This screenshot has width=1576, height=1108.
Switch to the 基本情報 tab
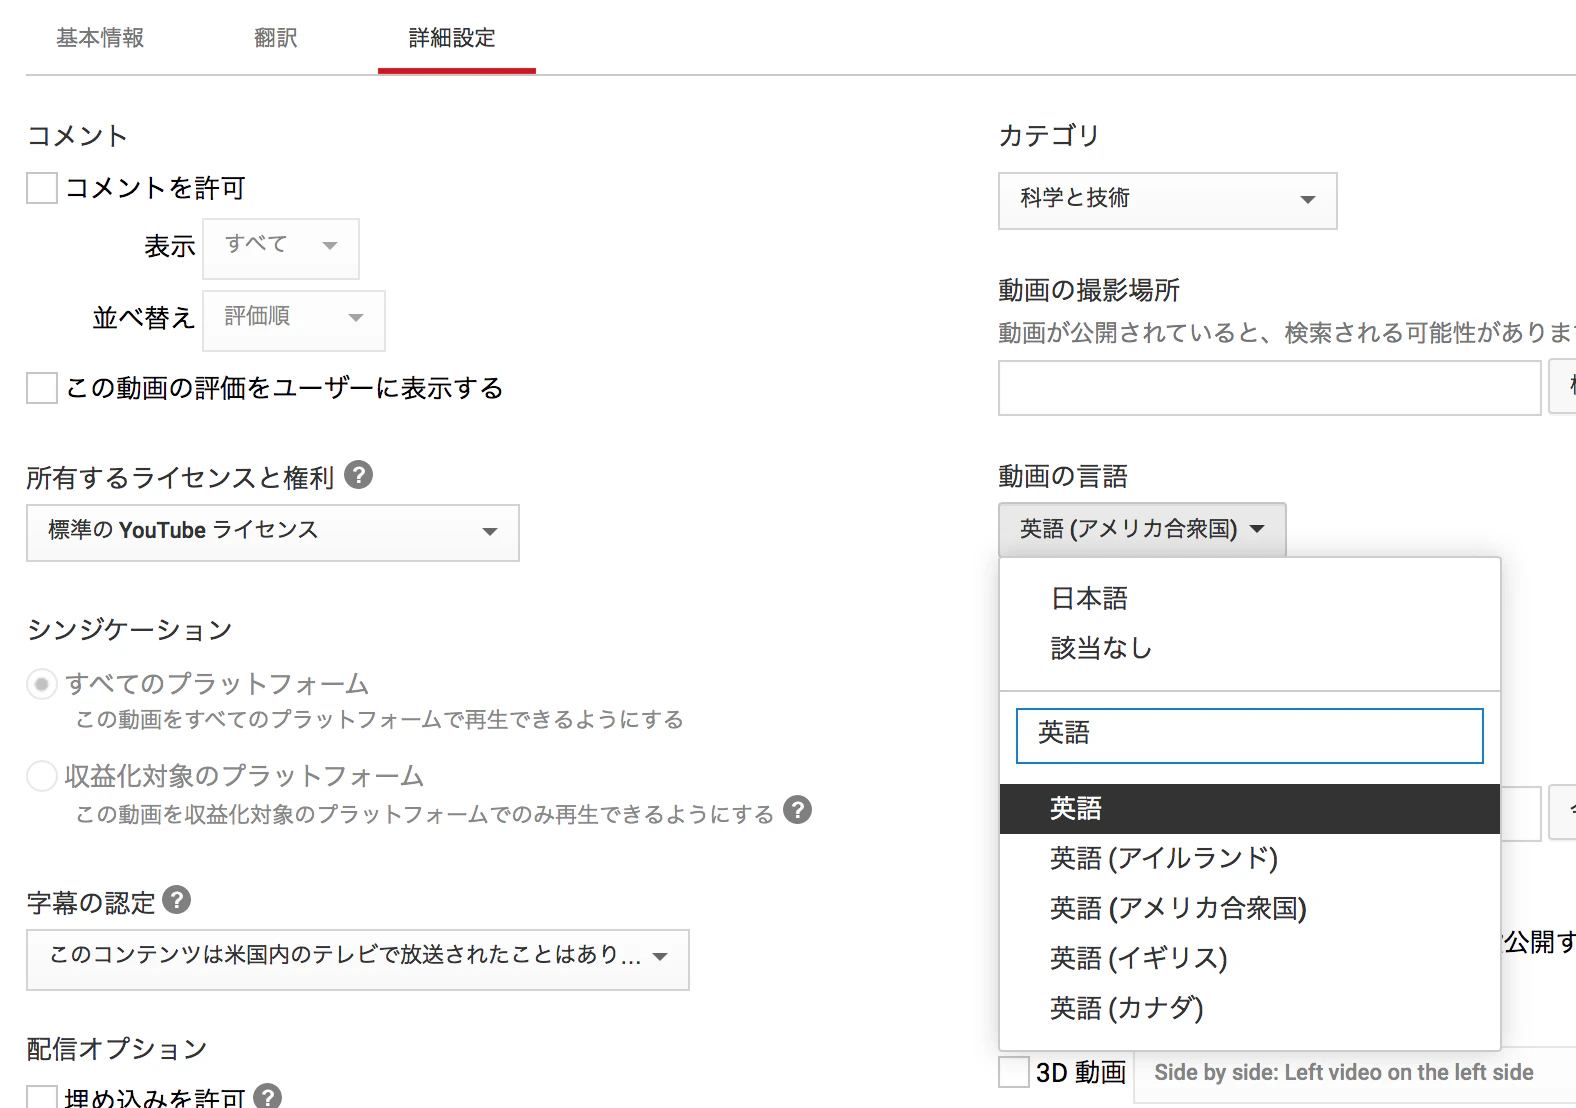[100, 38]
